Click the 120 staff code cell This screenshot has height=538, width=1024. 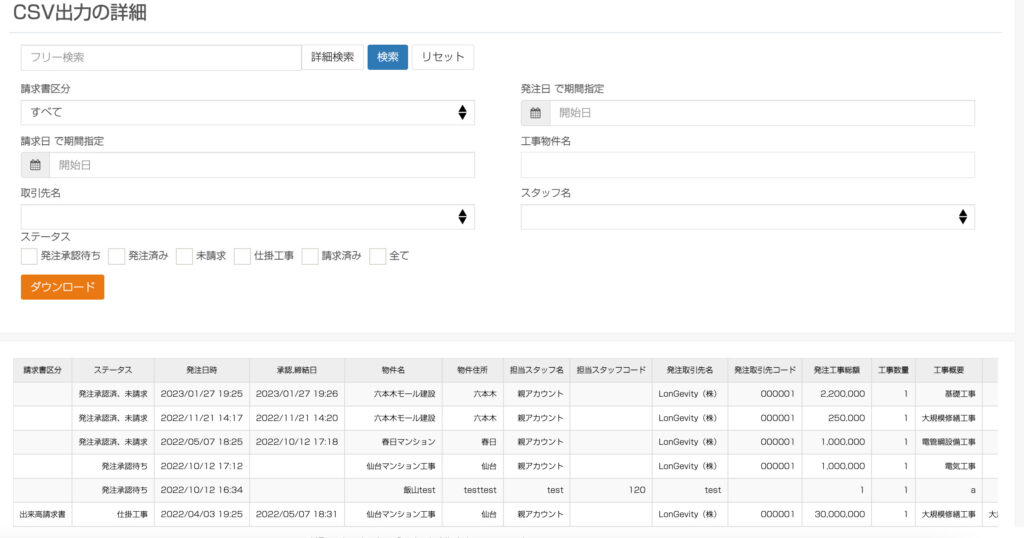[611, 490]
